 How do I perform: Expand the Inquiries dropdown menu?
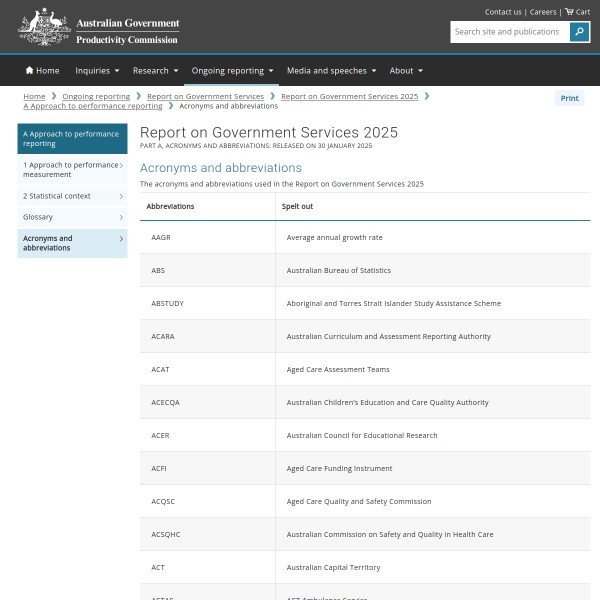pos(97,70)
